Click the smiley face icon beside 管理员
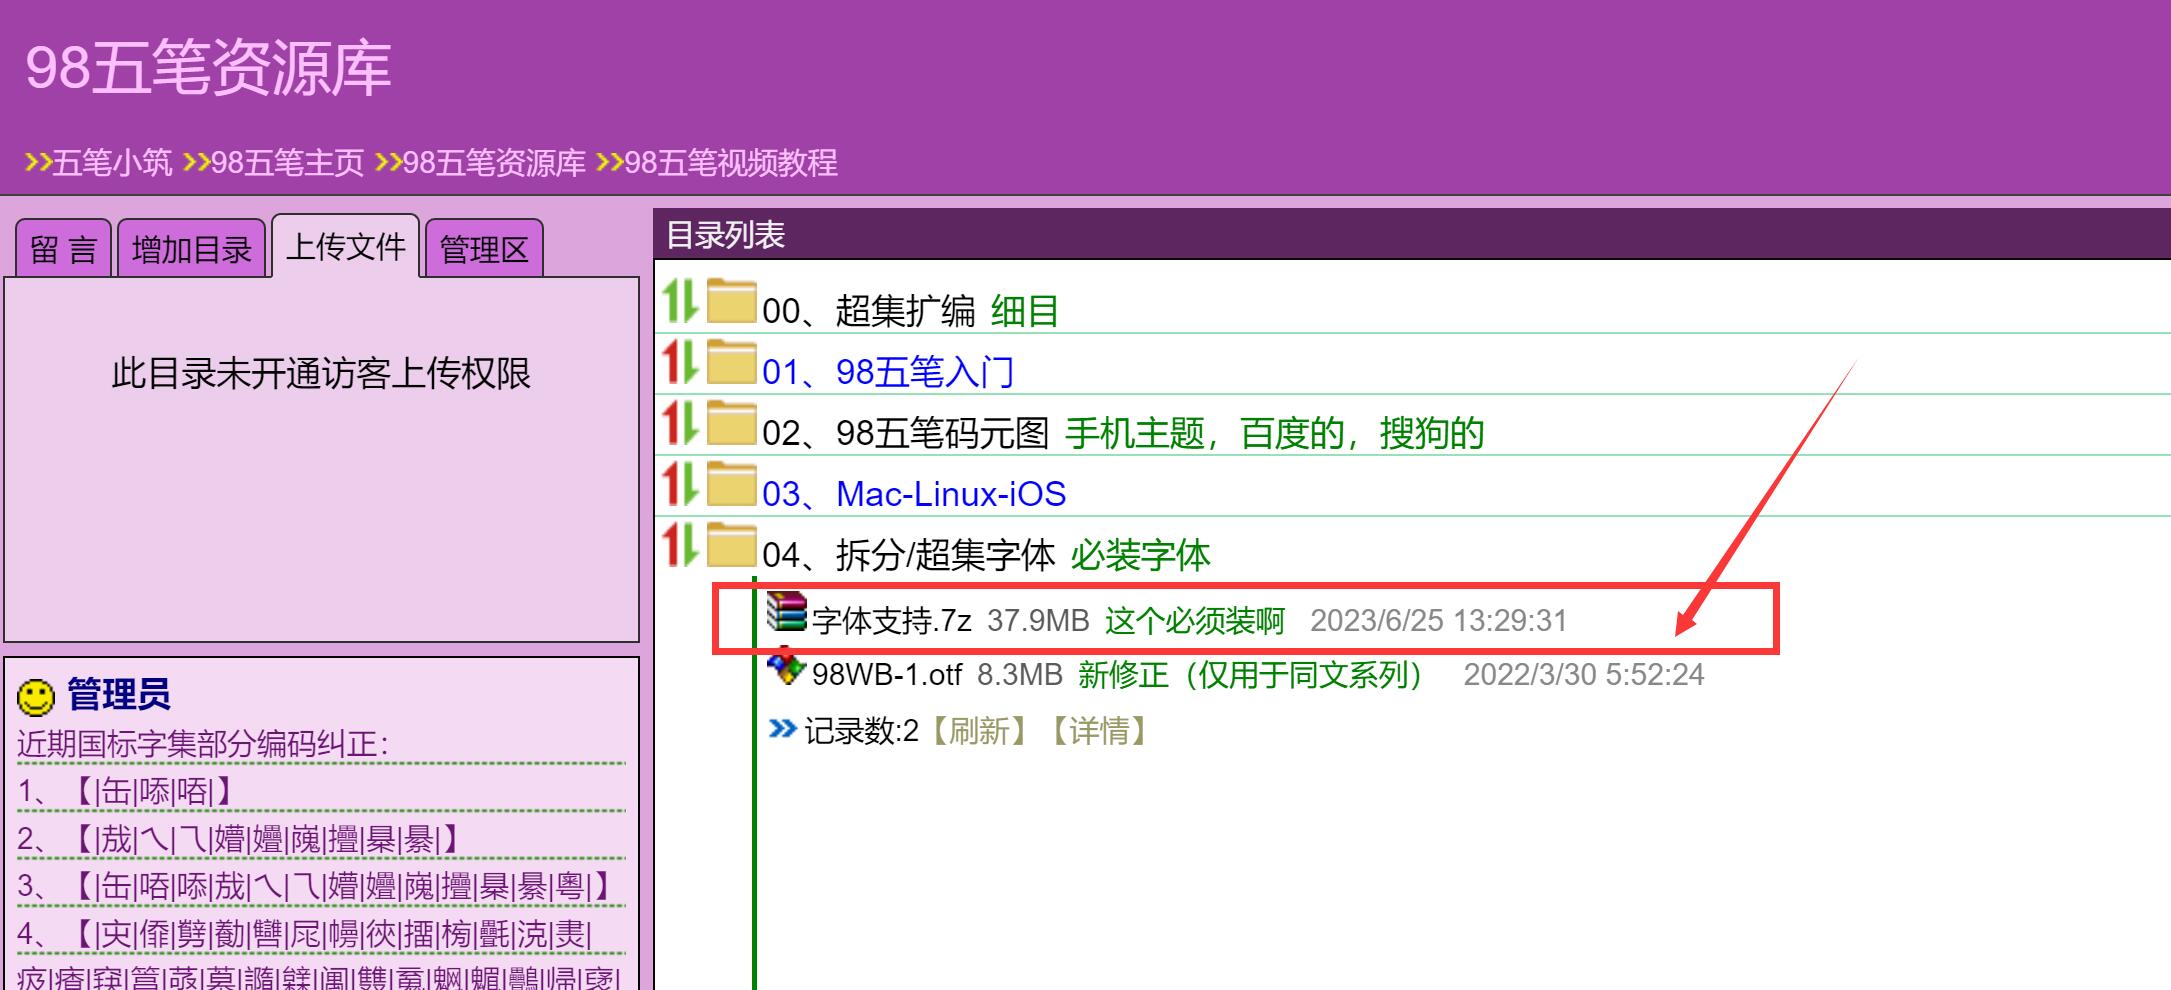 [x=36, y=697]
